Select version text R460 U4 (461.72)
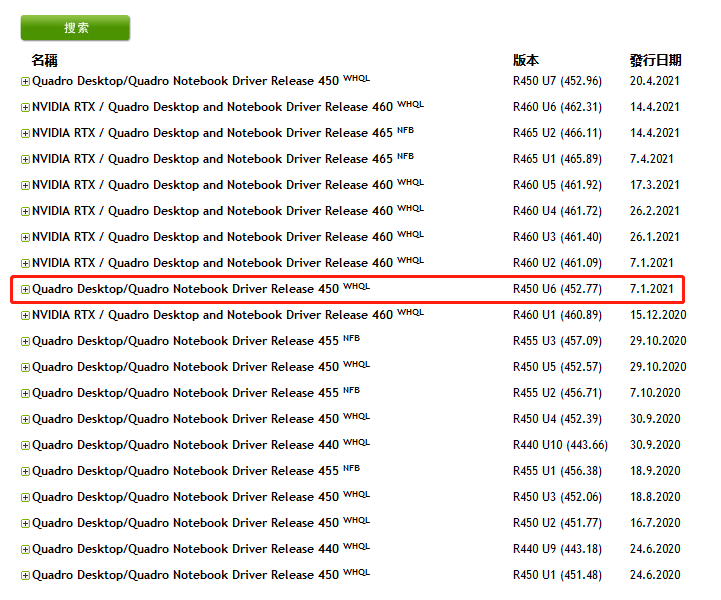The width and height of the screenshot is (721, 600). point(557,211)
